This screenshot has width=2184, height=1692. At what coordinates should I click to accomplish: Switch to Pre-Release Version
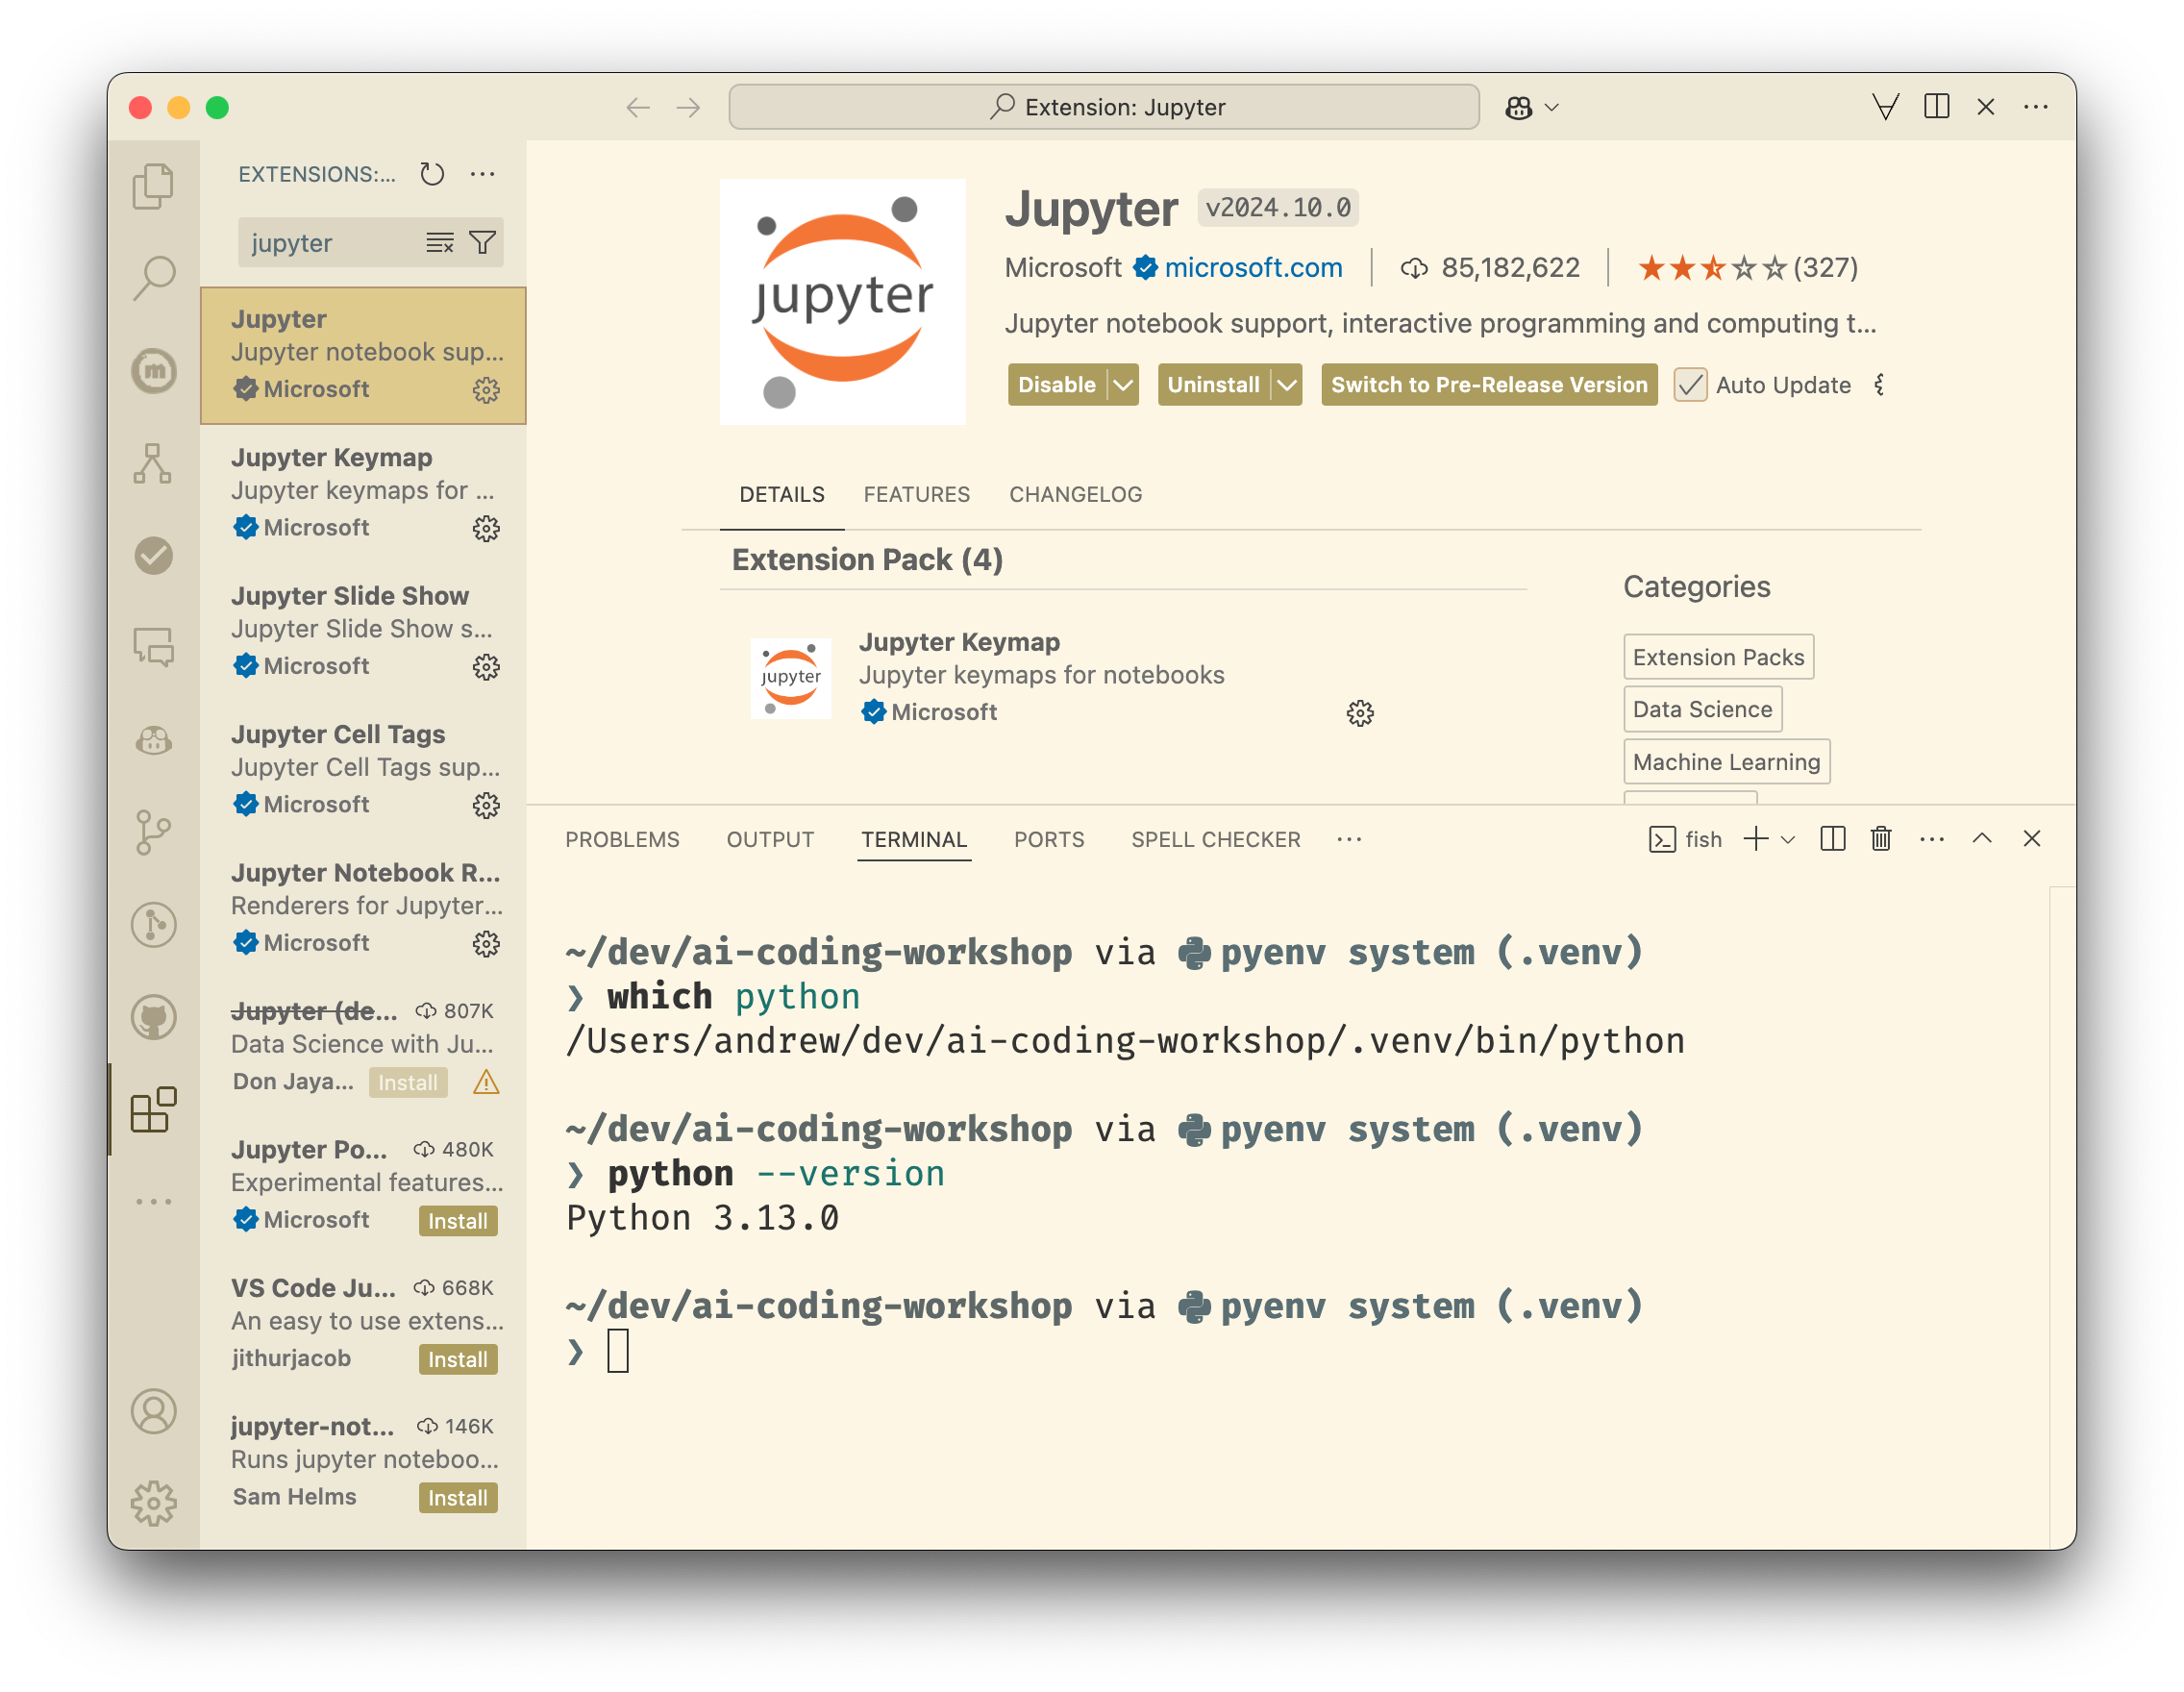coord(1489,385)
